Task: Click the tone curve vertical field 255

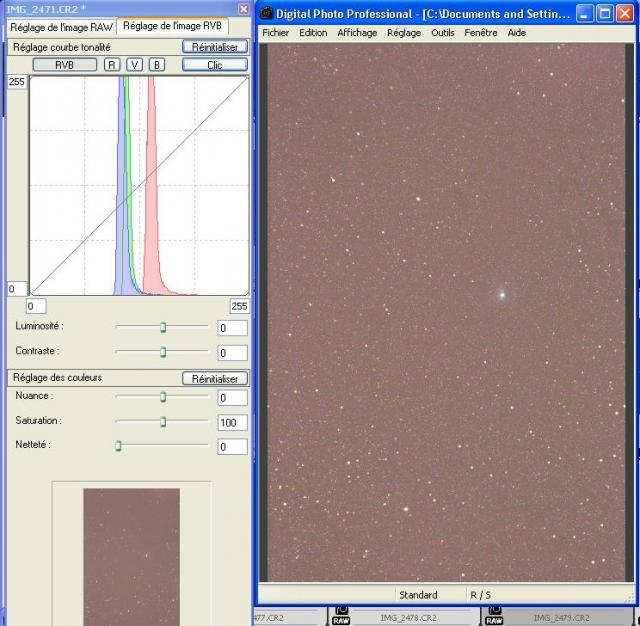Action: coord(17,82)
